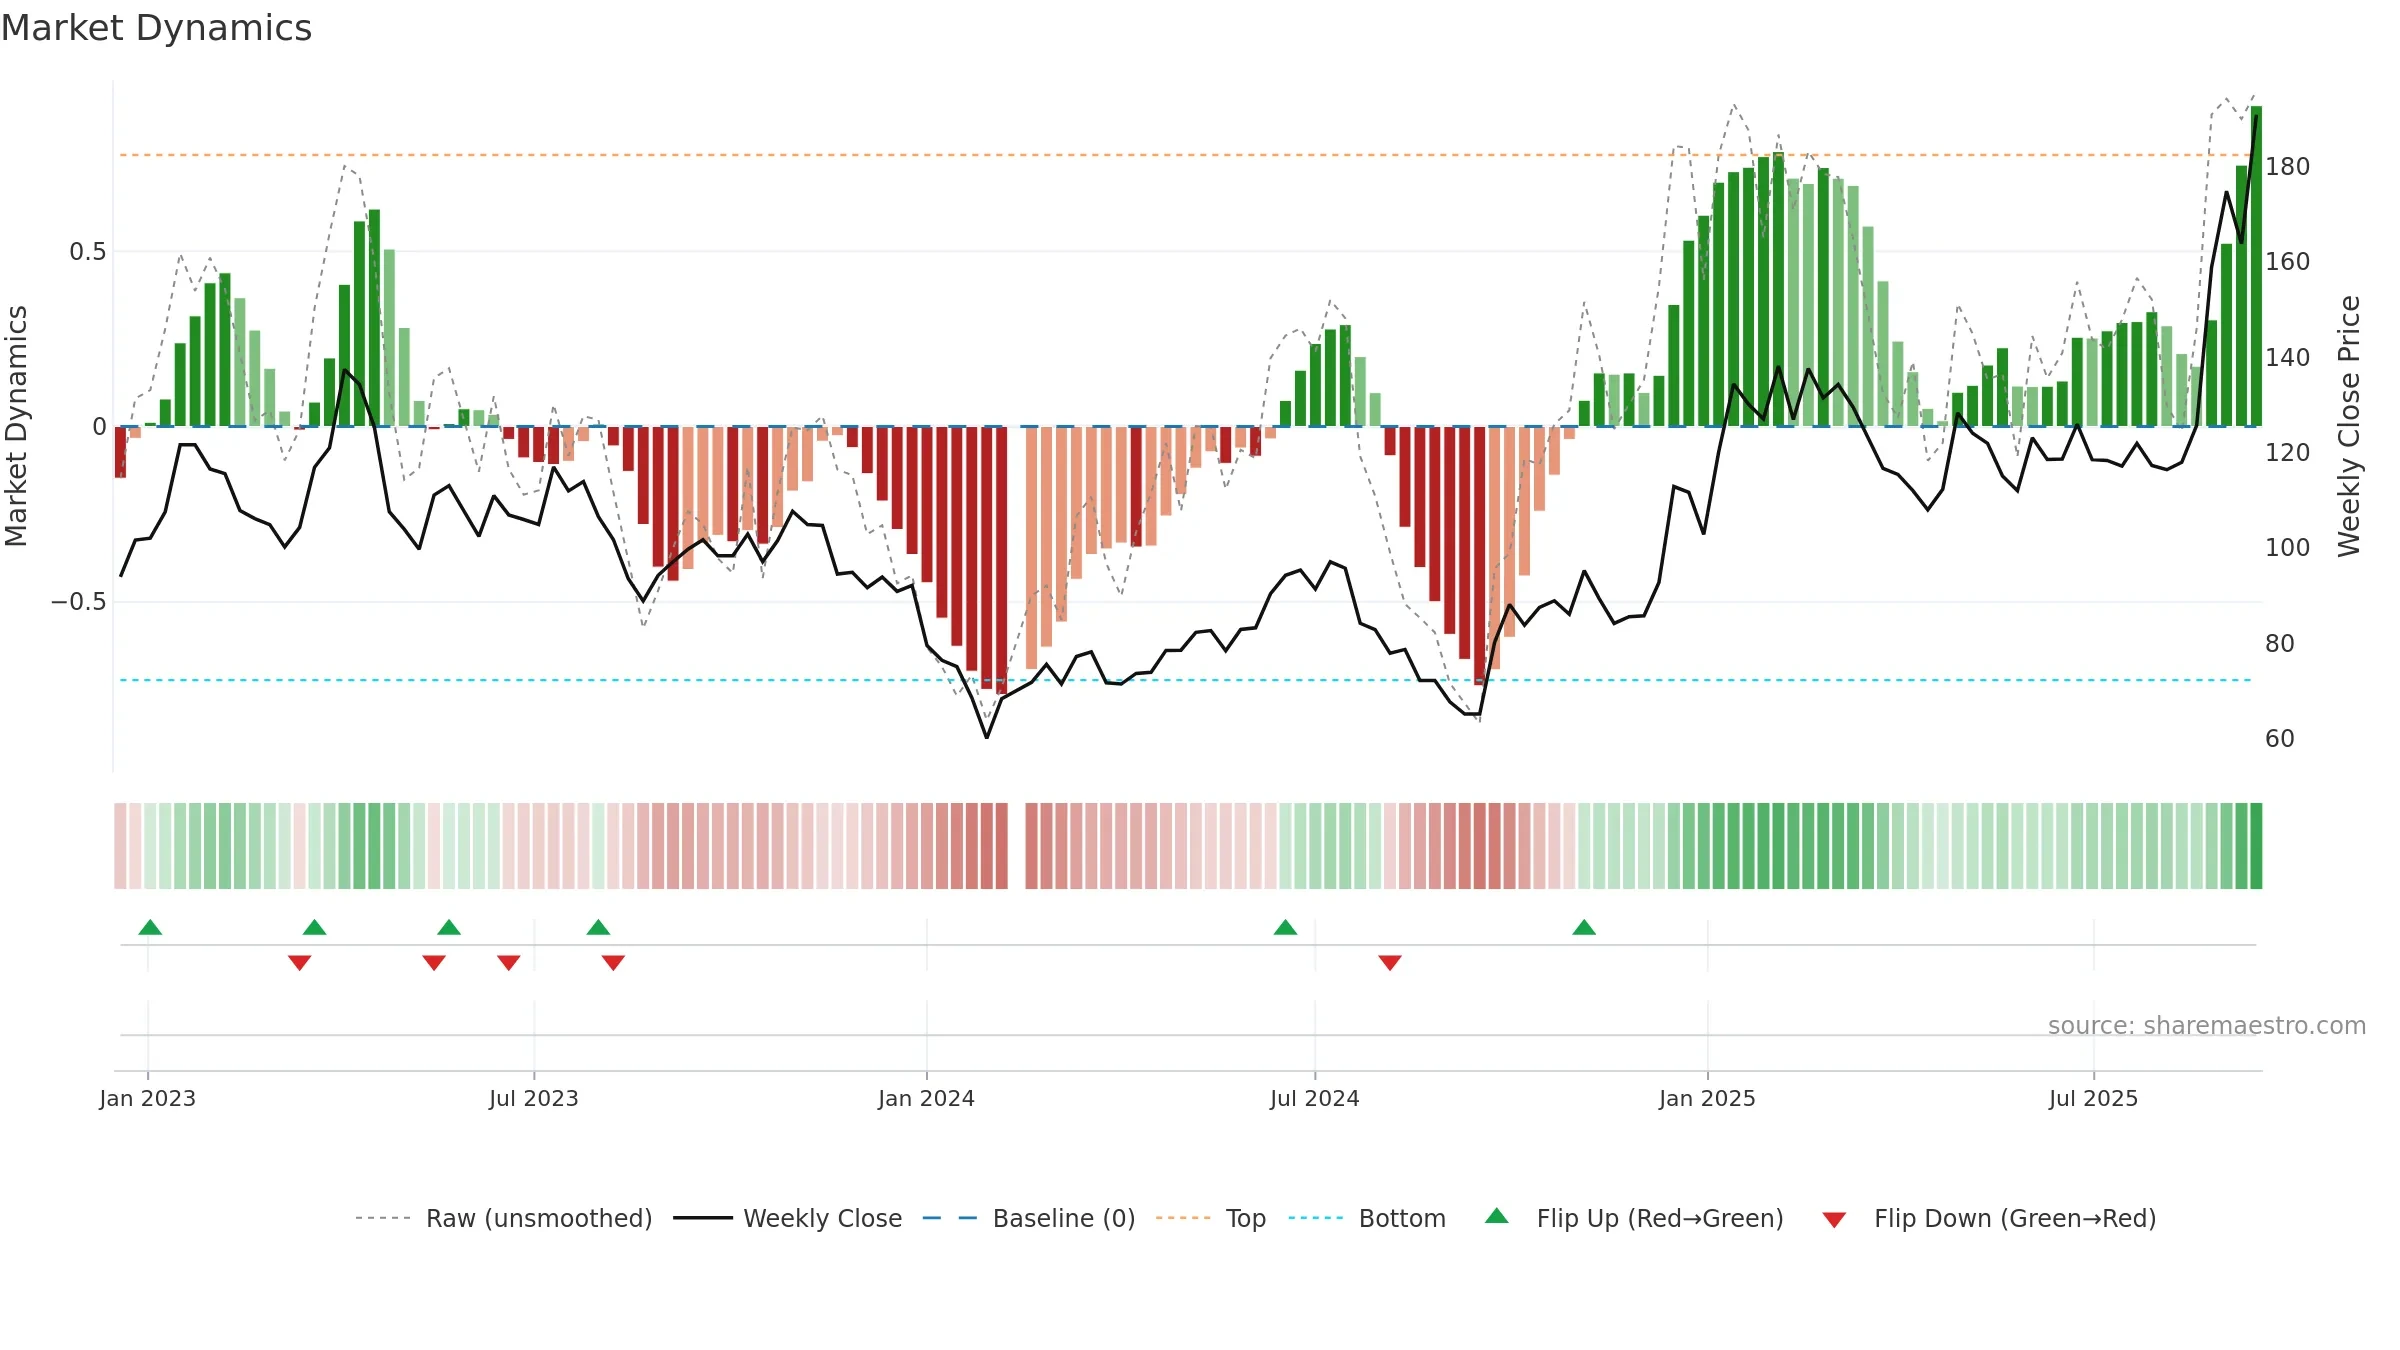
Task: Click the cyan dashed Bottom legend swatch
Action: (1316, 1218)
